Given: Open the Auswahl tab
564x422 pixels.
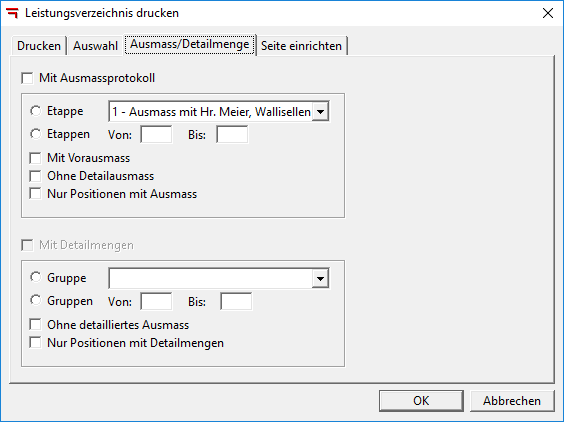Looking at the screenshot, I should pyautogui.click(x=95, y=46).
